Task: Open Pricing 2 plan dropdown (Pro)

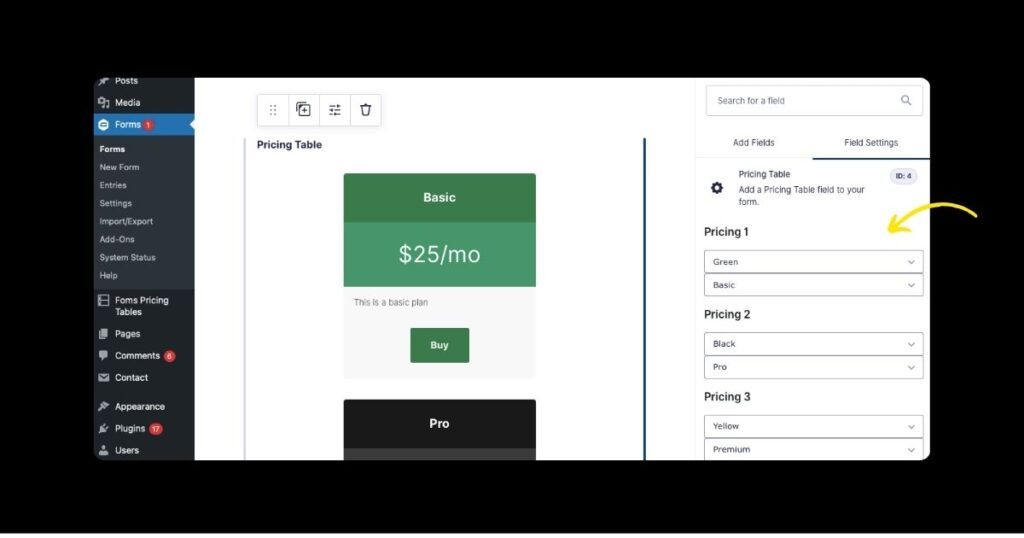Action: tap(813, 368)
